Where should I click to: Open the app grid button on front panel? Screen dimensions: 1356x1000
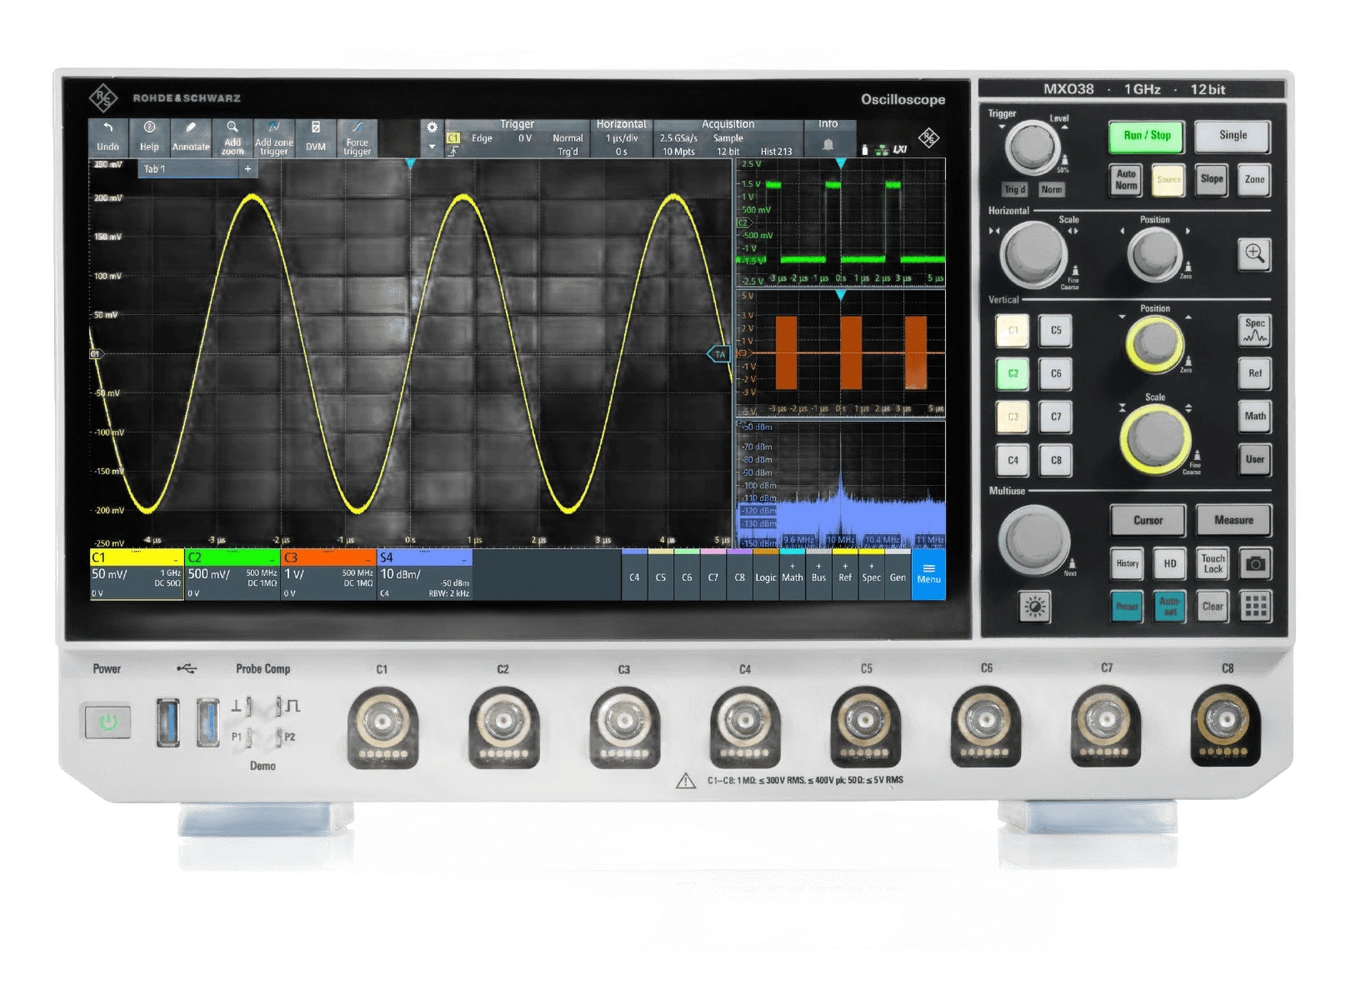coord(1255,606)
